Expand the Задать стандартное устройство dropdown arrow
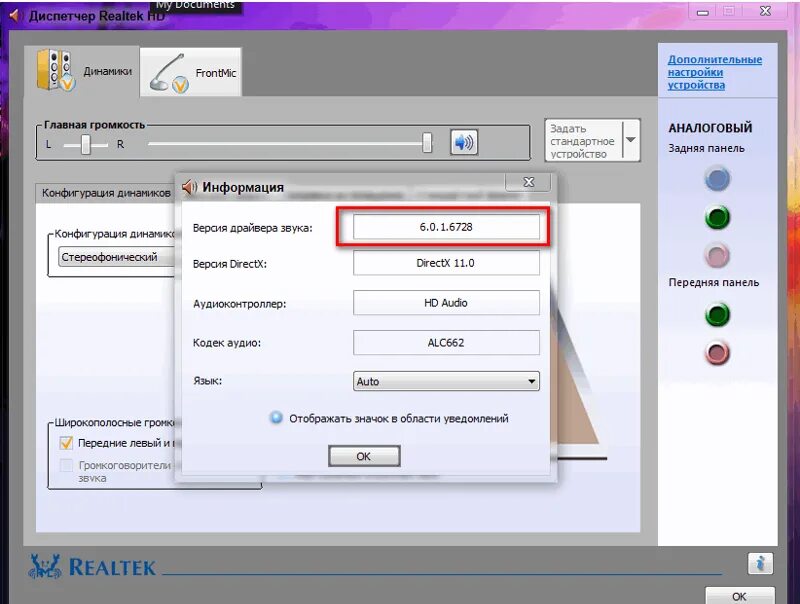 [x=631, y=140]
